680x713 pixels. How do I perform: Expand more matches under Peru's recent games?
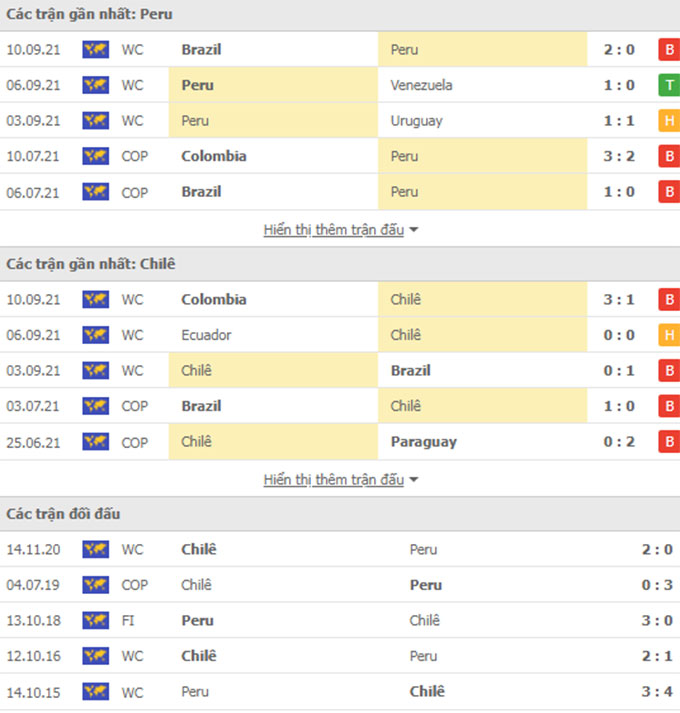click(x=341, y=230)
